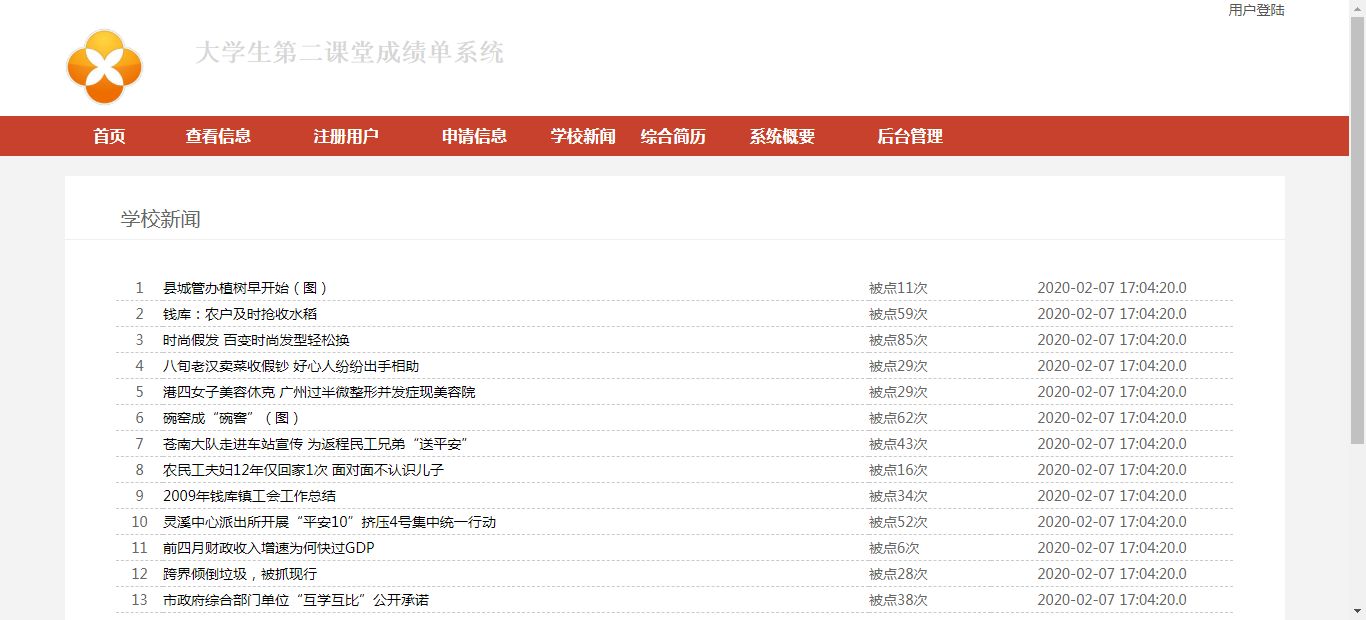Click the click count 被点11次
The width and height of the screenshot is (1366, 620).
898,288
